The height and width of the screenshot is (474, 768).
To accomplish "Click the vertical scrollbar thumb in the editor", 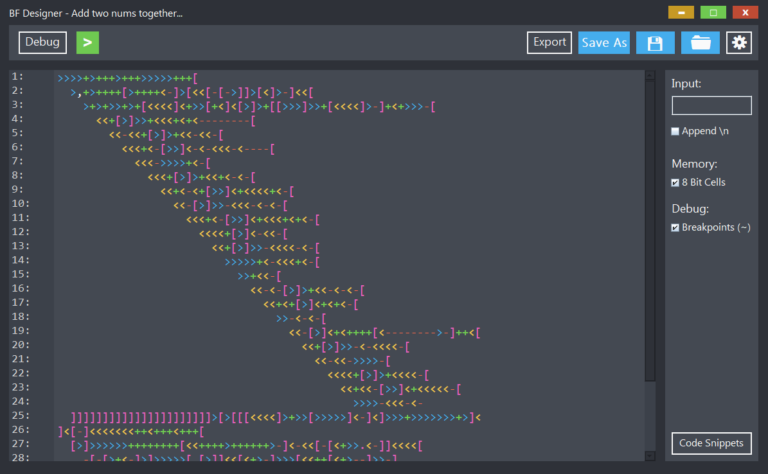I will (x=650, y=231).
